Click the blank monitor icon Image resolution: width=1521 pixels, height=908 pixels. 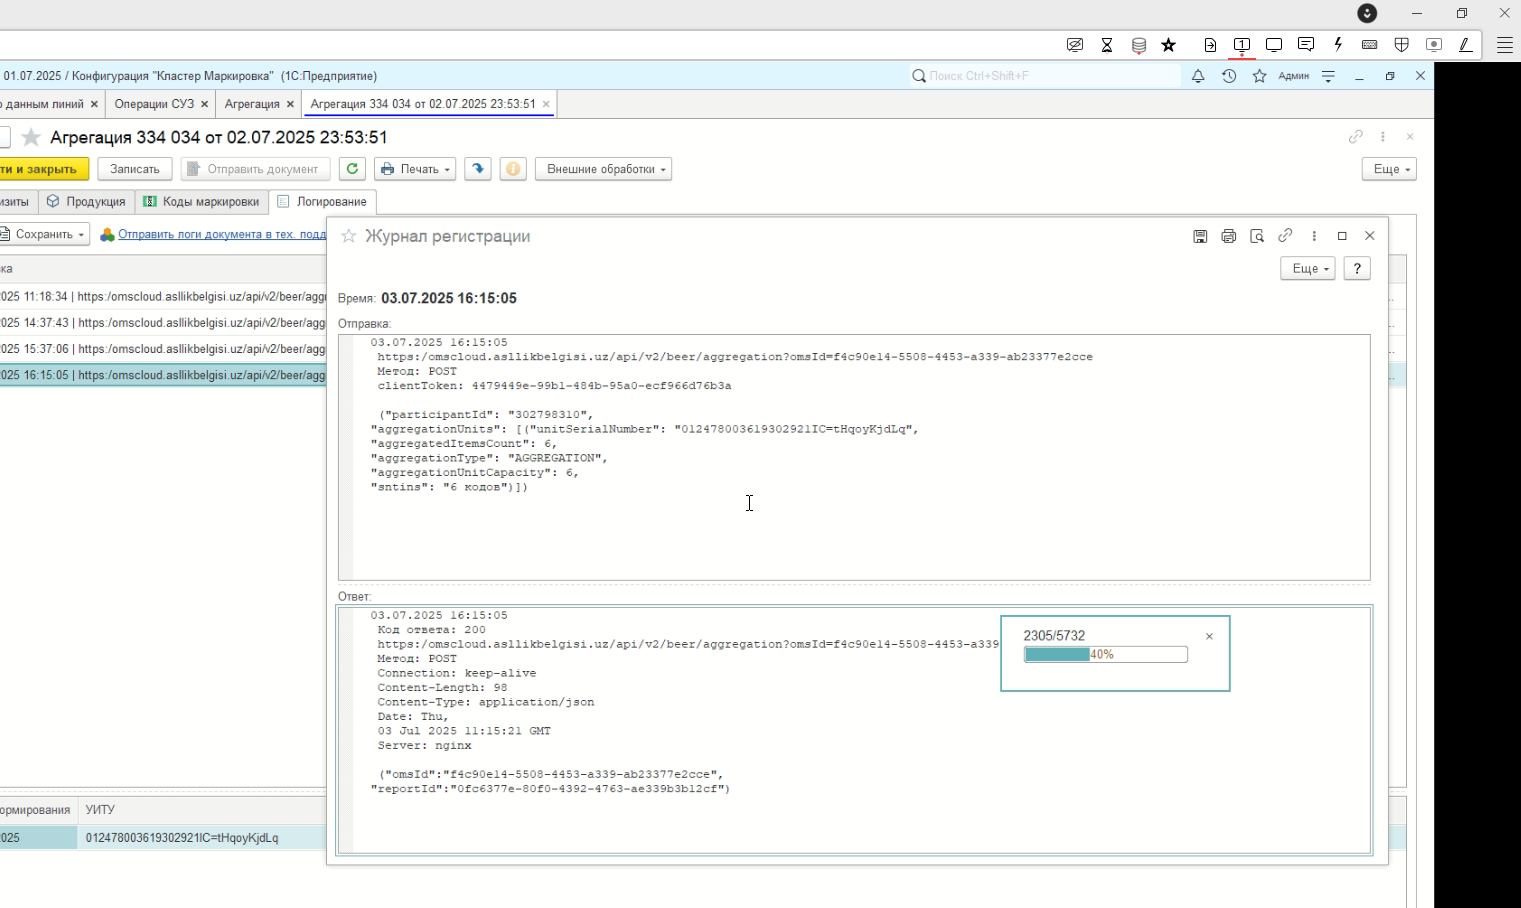[x=1274, y=45]
